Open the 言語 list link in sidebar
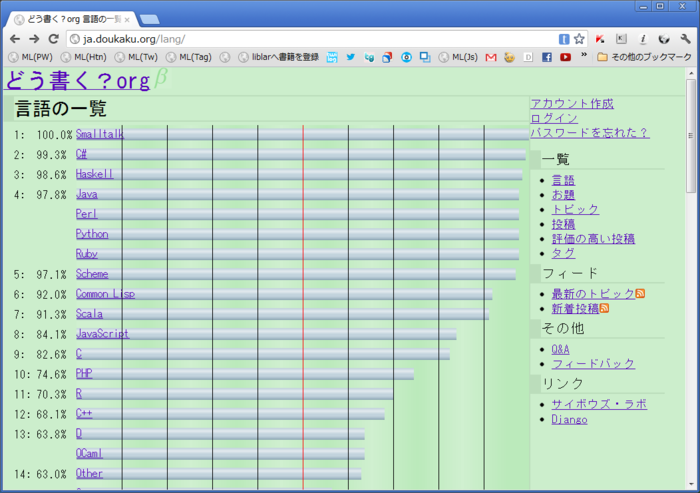700x493 pixels. click(x=563, y=180)
